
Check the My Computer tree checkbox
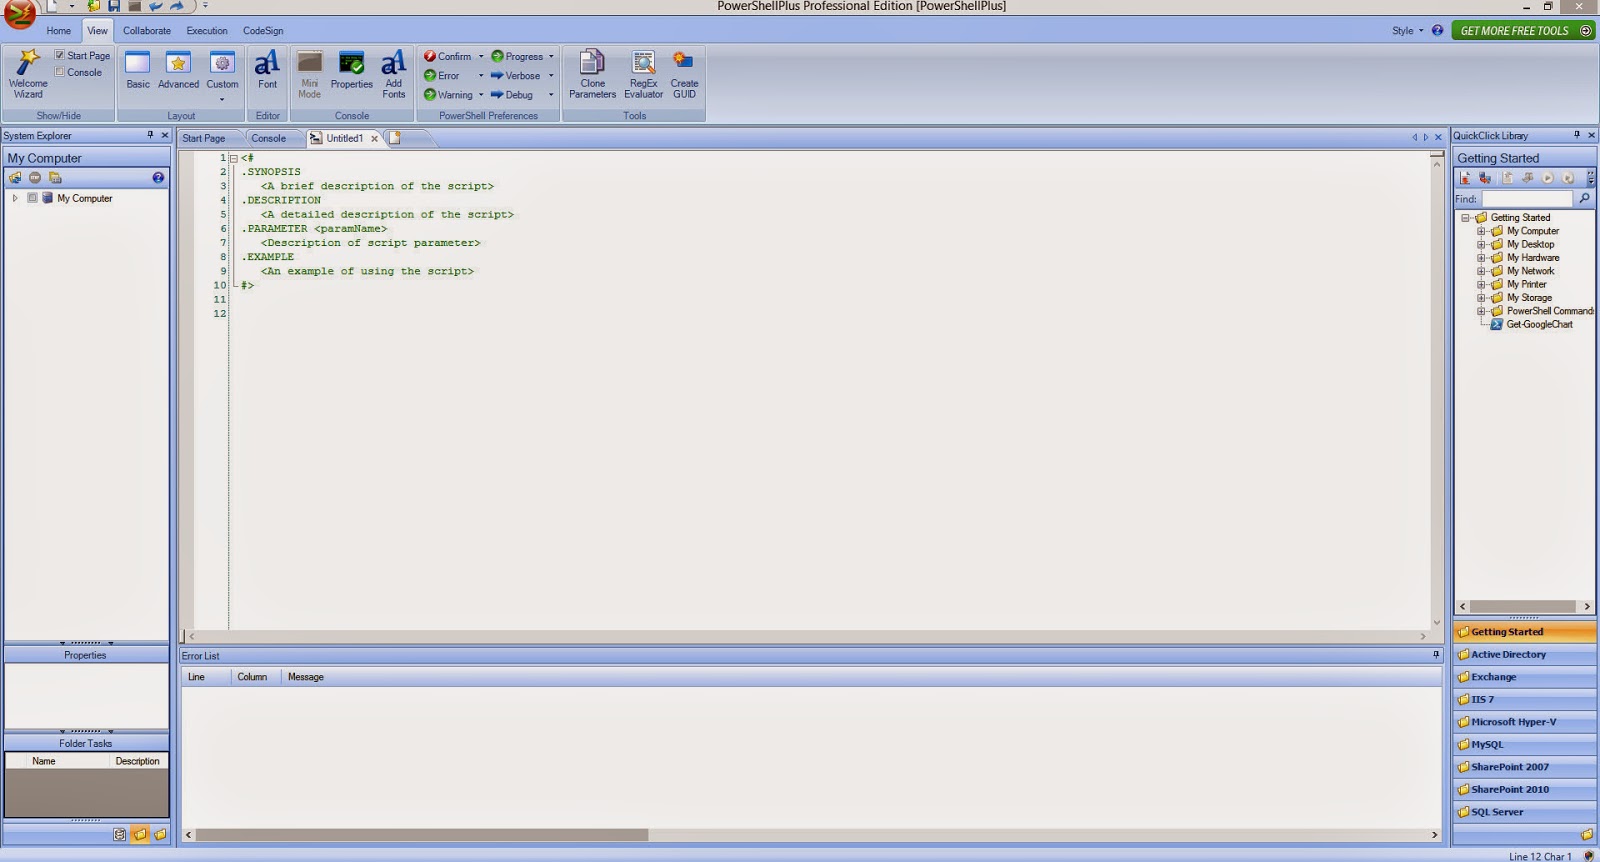[32, 198]
